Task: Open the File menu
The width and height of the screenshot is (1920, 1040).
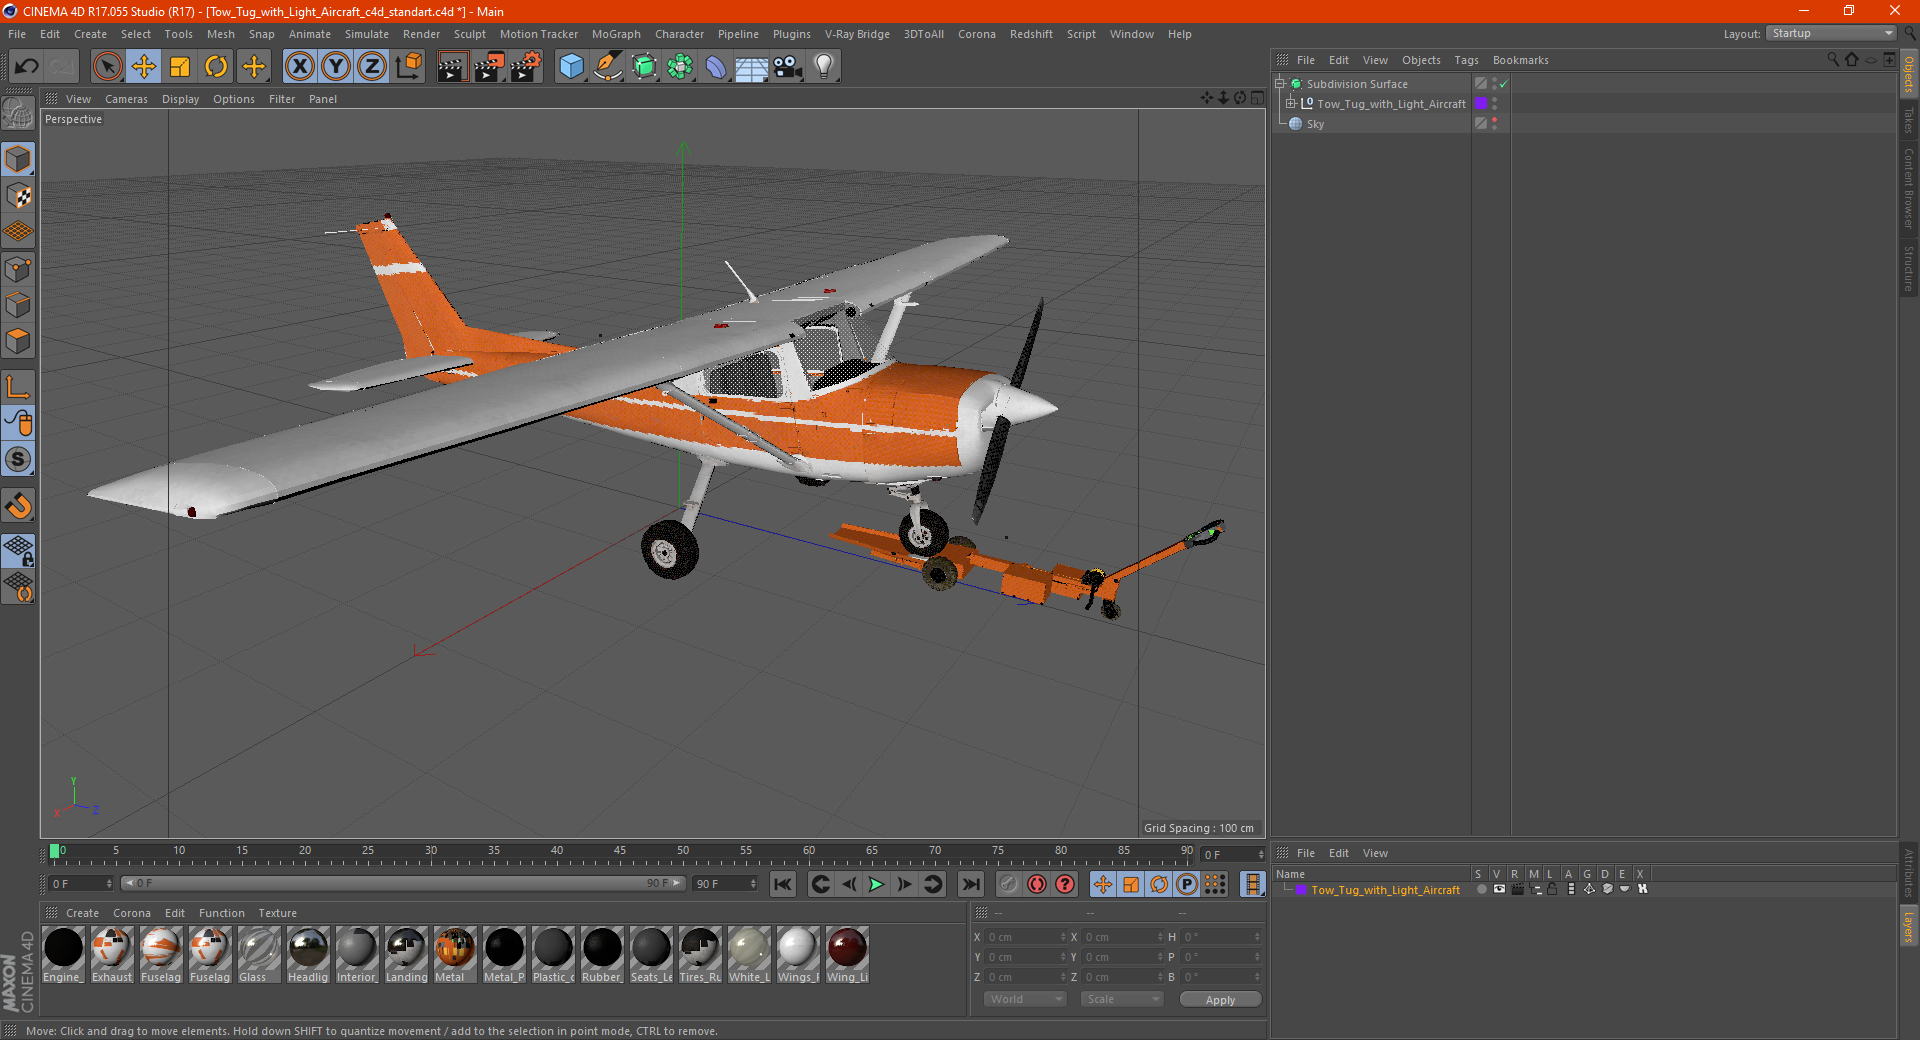Action: (17, 34)
